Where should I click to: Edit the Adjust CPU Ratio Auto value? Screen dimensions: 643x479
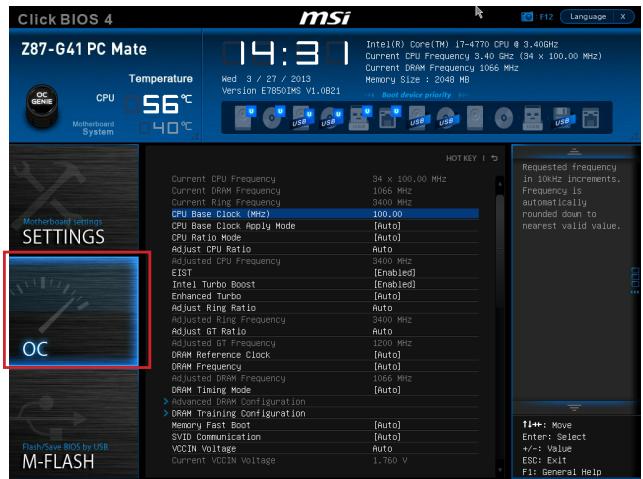click(x=382, y=249)
